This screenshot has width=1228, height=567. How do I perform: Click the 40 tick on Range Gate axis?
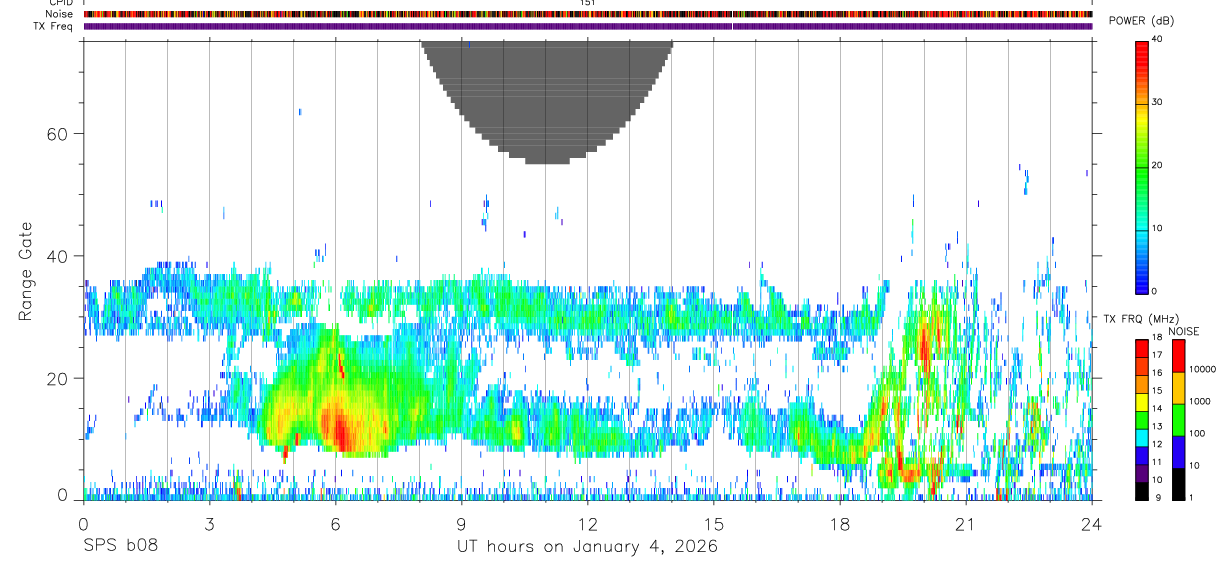58,256
